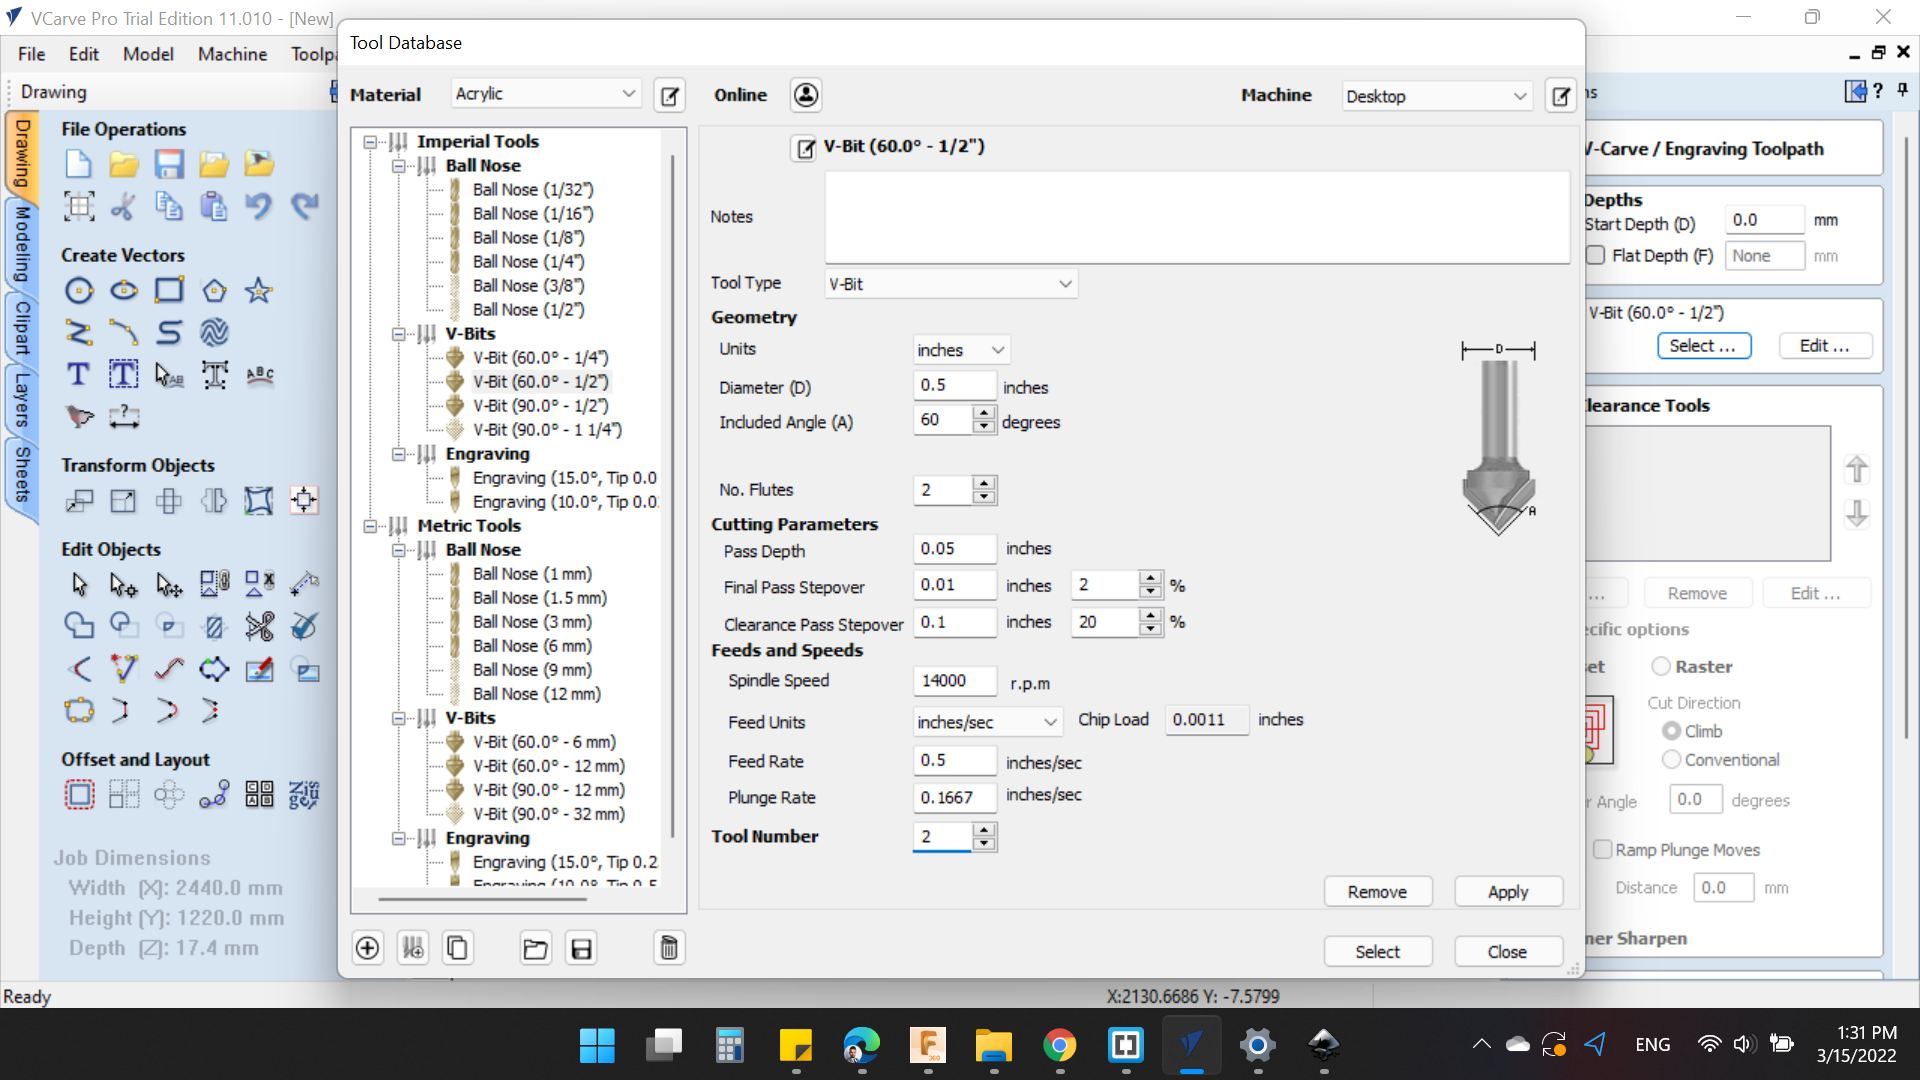1920x1080 pixels.
Task: Open the Machine dropdown showing Desktop
Action: (1437, 96)
